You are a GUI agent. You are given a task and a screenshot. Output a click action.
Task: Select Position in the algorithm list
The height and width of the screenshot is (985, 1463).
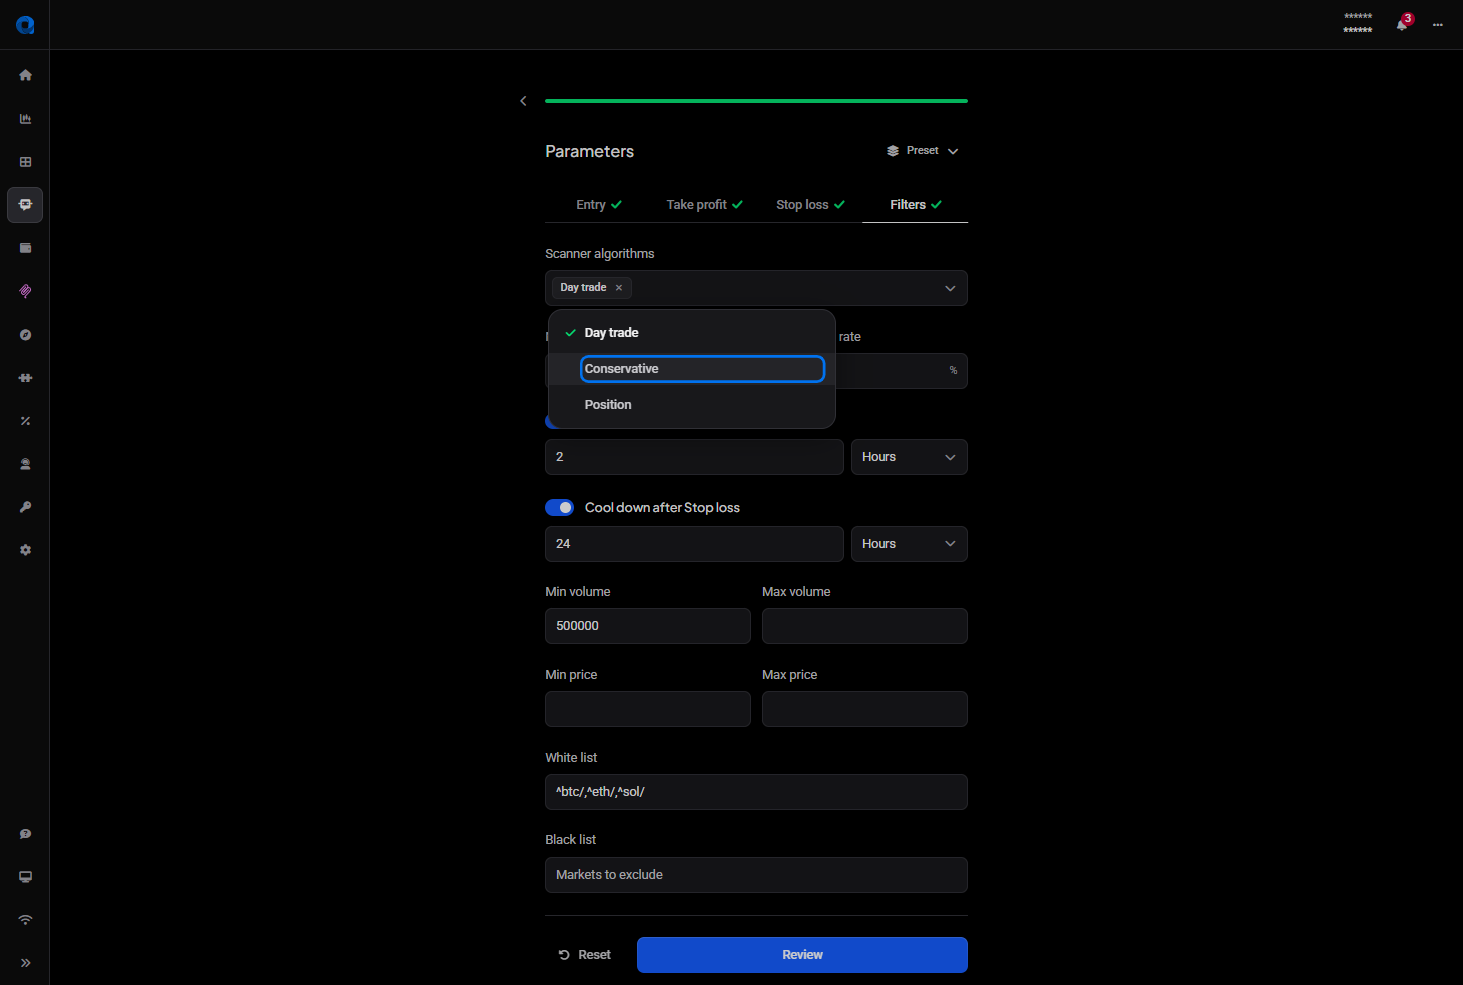click(692, 405)
